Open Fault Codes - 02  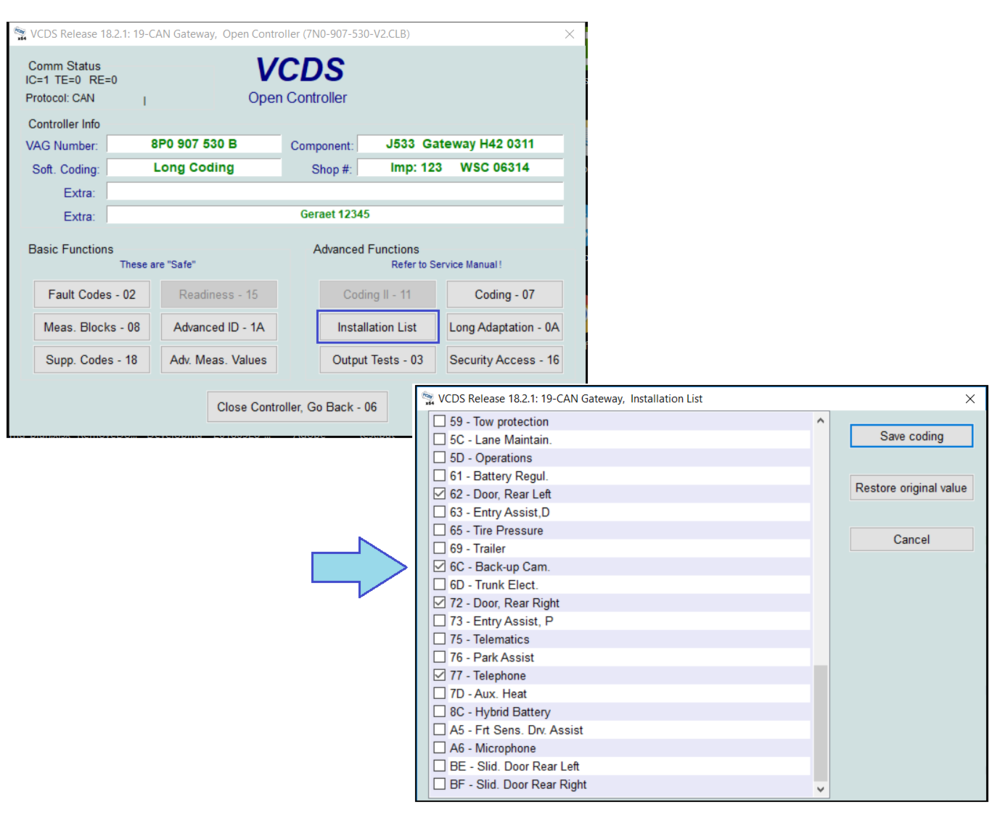[92, 295]
